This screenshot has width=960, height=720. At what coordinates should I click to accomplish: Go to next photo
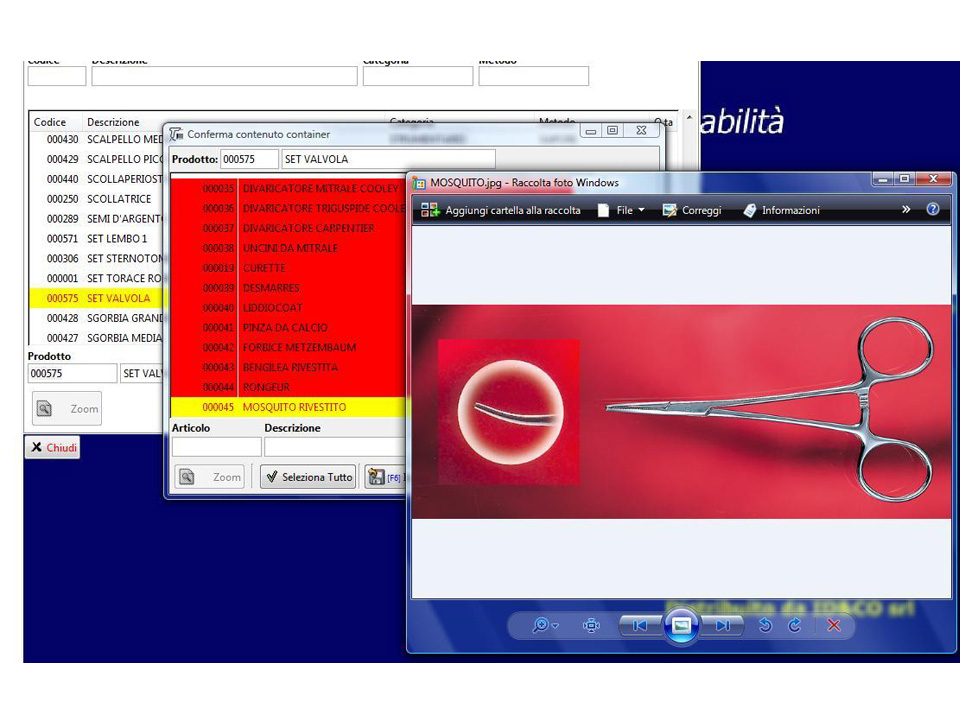tap(722, 625)
